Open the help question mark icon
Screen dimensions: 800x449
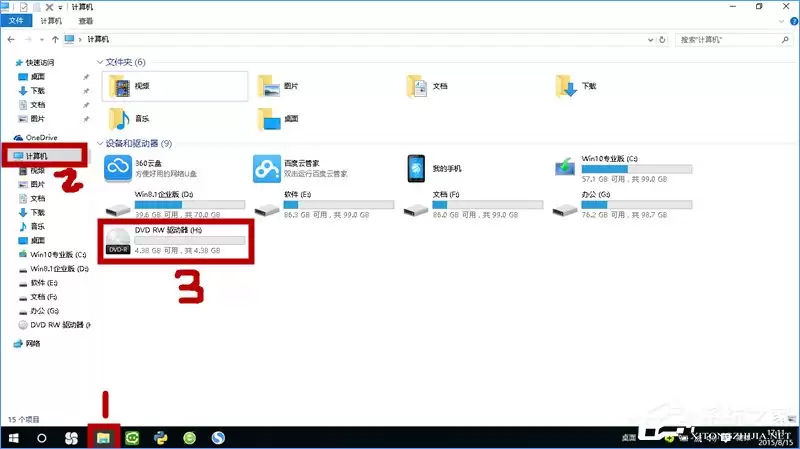click(x=794, y=21)
